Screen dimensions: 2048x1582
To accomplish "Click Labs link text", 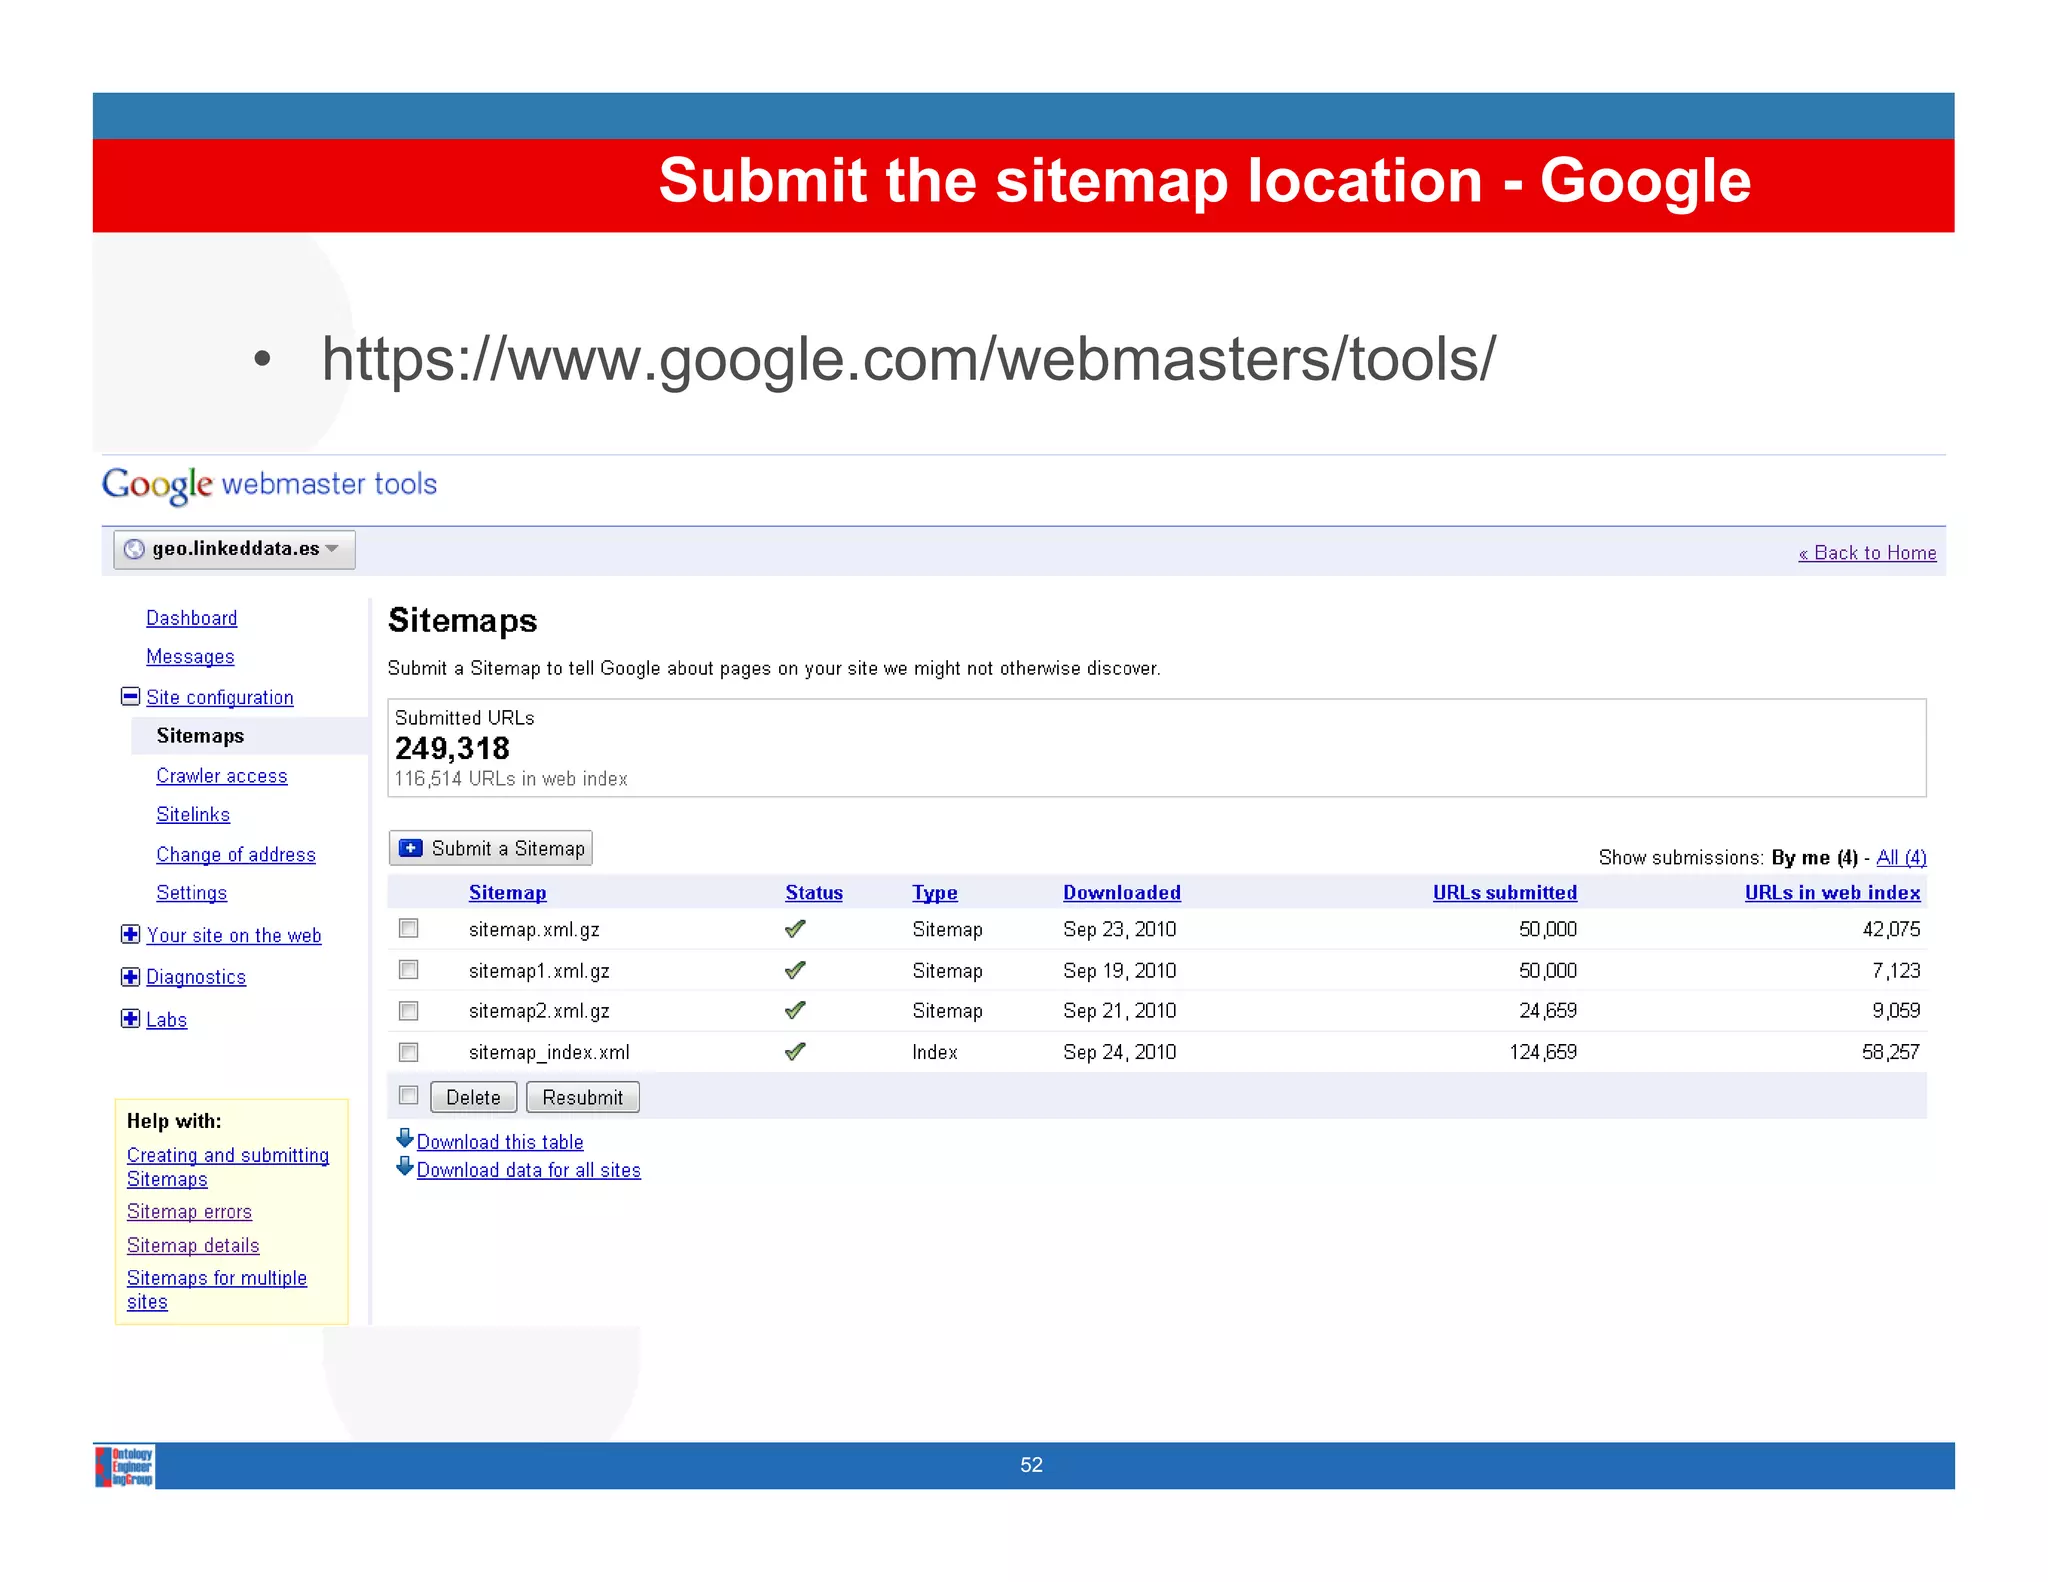I will pos(166,1020).
